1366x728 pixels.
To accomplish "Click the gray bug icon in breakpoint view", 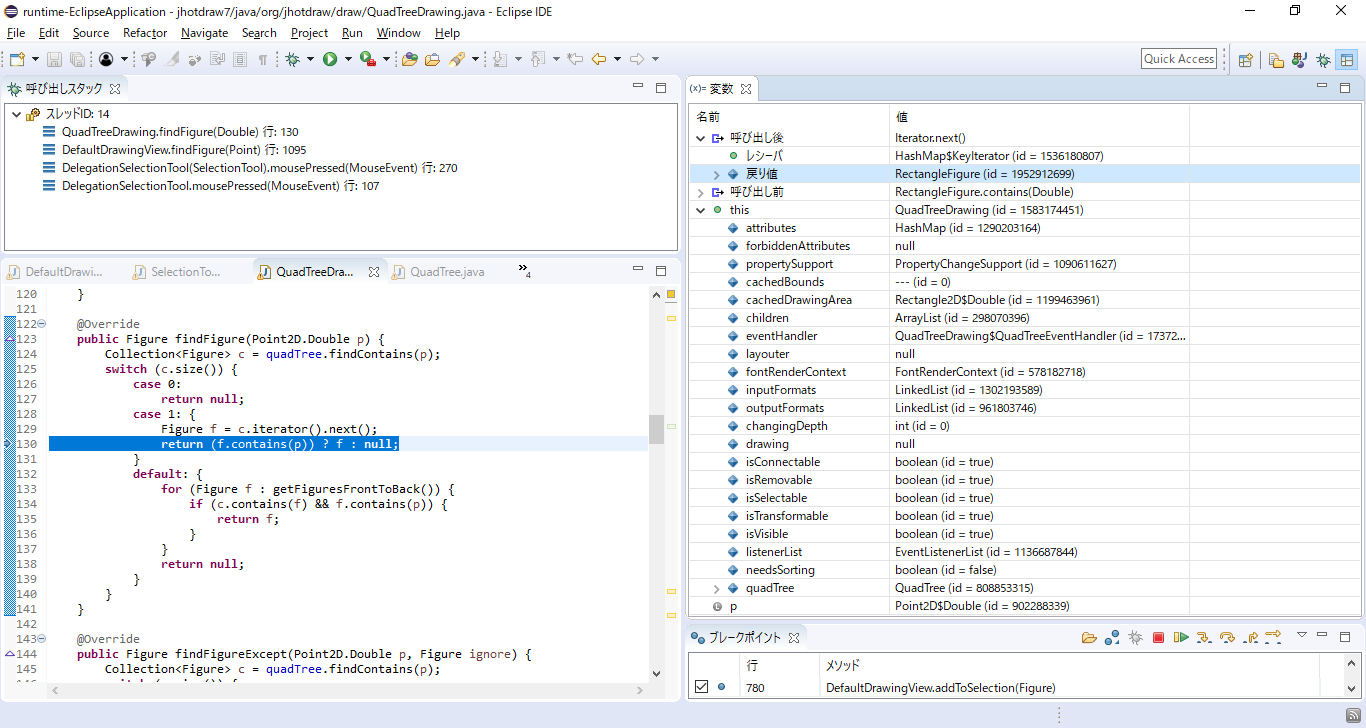I will 1135,637.
